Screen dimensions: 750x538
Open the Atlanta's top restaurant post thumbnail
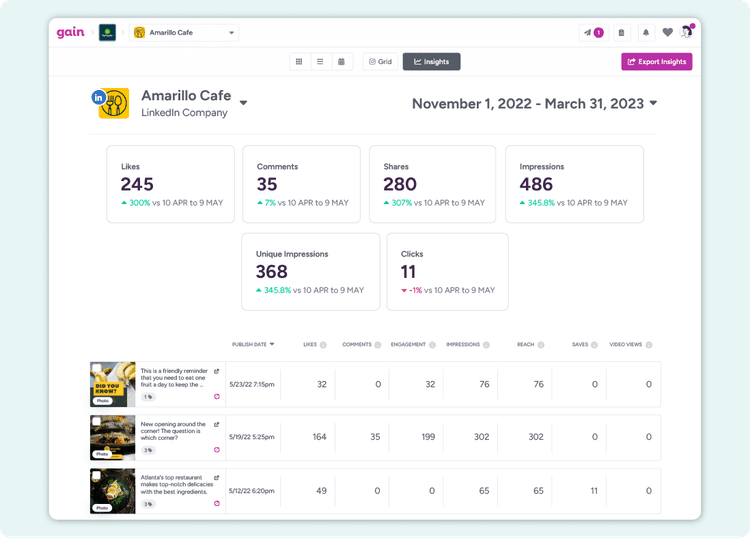(113, 491)
